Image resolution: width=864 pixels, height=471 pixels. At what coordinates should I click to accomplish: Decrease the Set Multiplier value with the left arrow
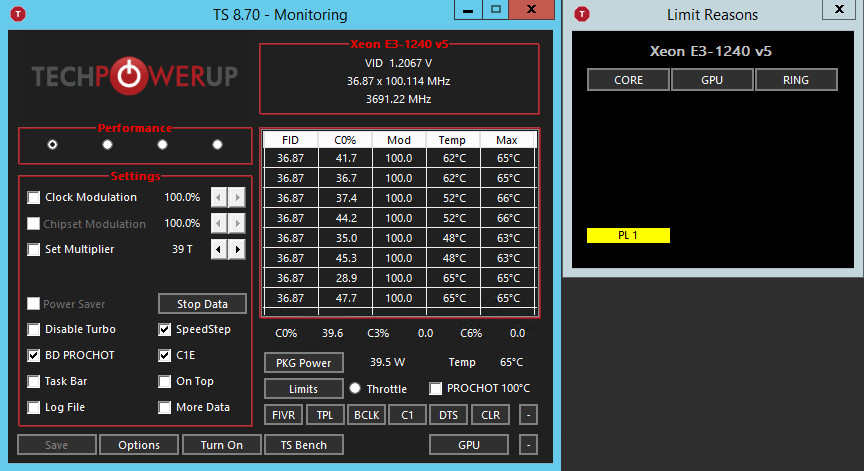click(219, 249)
